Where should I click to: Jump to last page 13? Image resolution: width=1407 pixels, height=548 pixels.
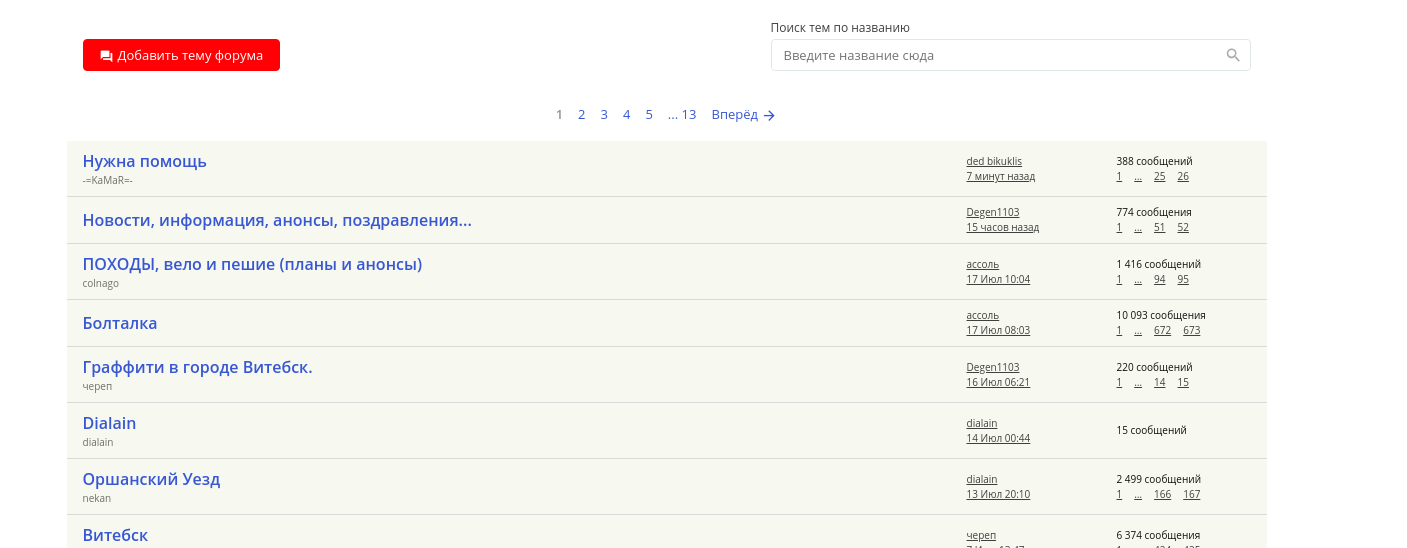[689, 114]
